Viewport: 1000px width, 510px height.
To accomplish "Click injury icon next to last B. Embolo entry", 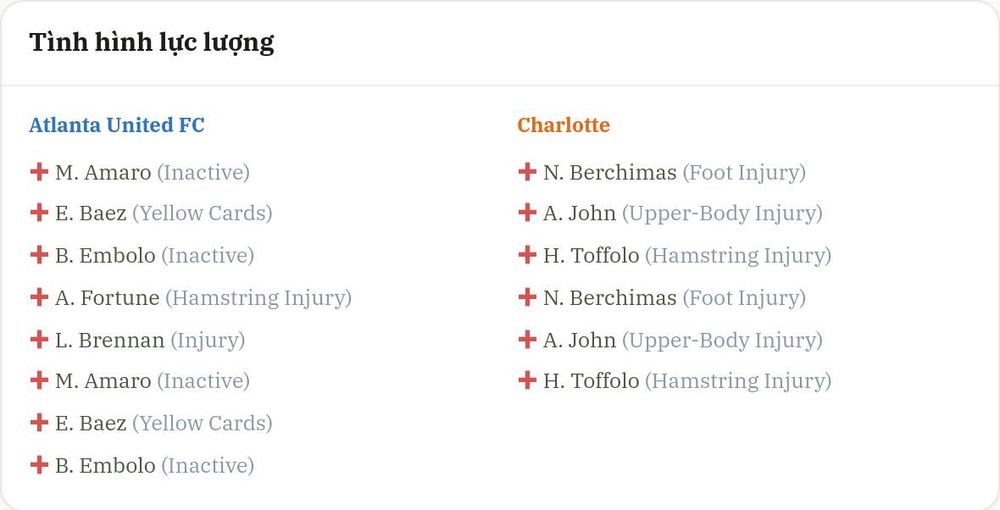I will 39,465.
